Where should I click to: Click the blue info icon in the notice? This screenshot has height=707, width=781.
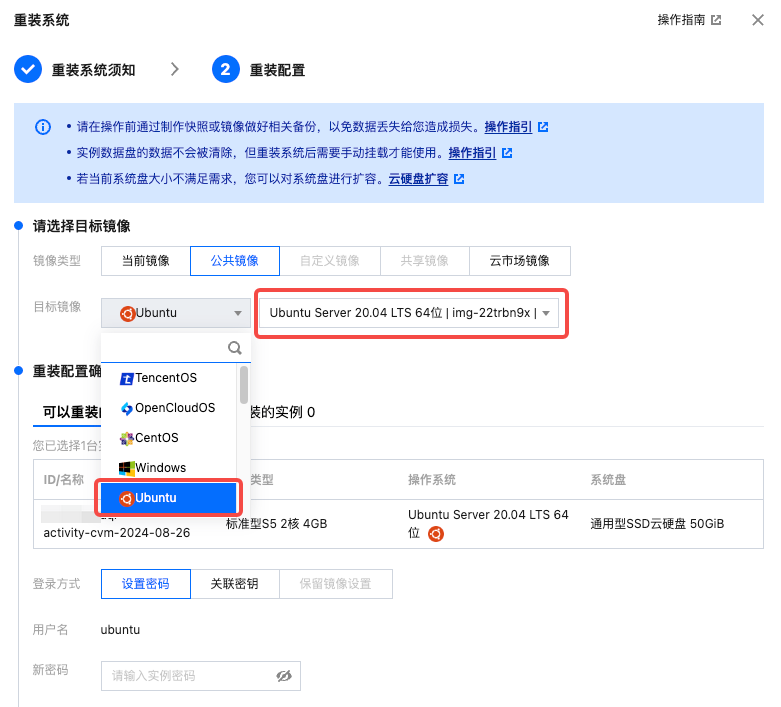tap(43, 127)
